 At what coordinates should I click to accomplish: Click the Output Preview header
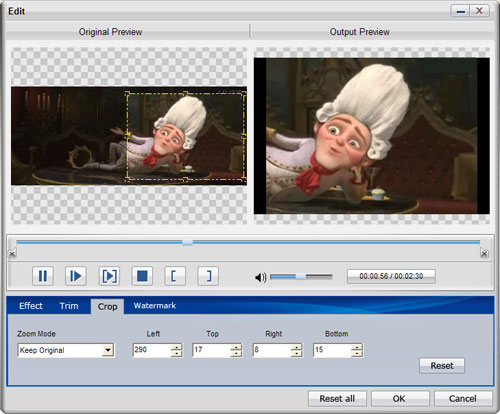pyautogui.click(x=360, y=32)
